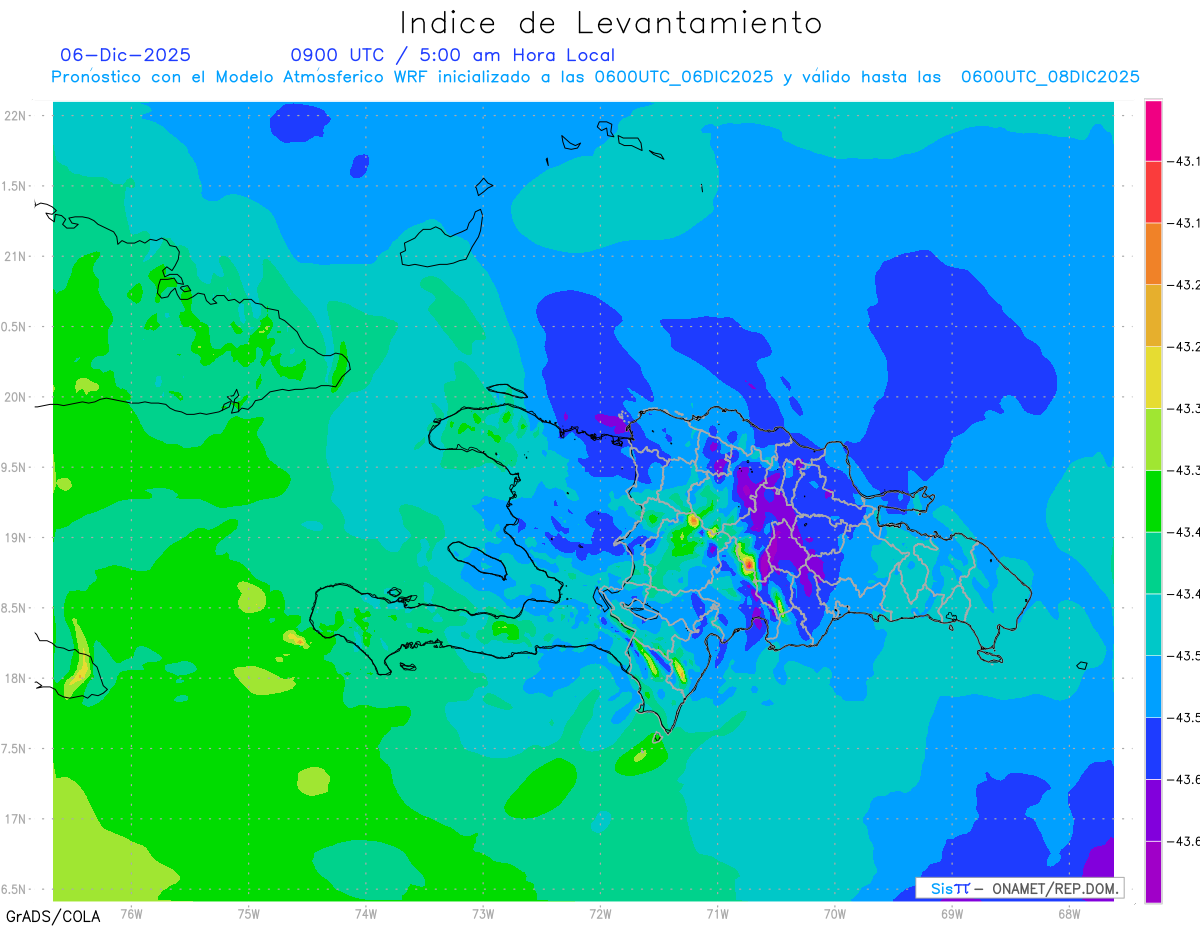Click the "6.5N" latitude label
This screenshot has height=927, width=1200.
point(15,889)
